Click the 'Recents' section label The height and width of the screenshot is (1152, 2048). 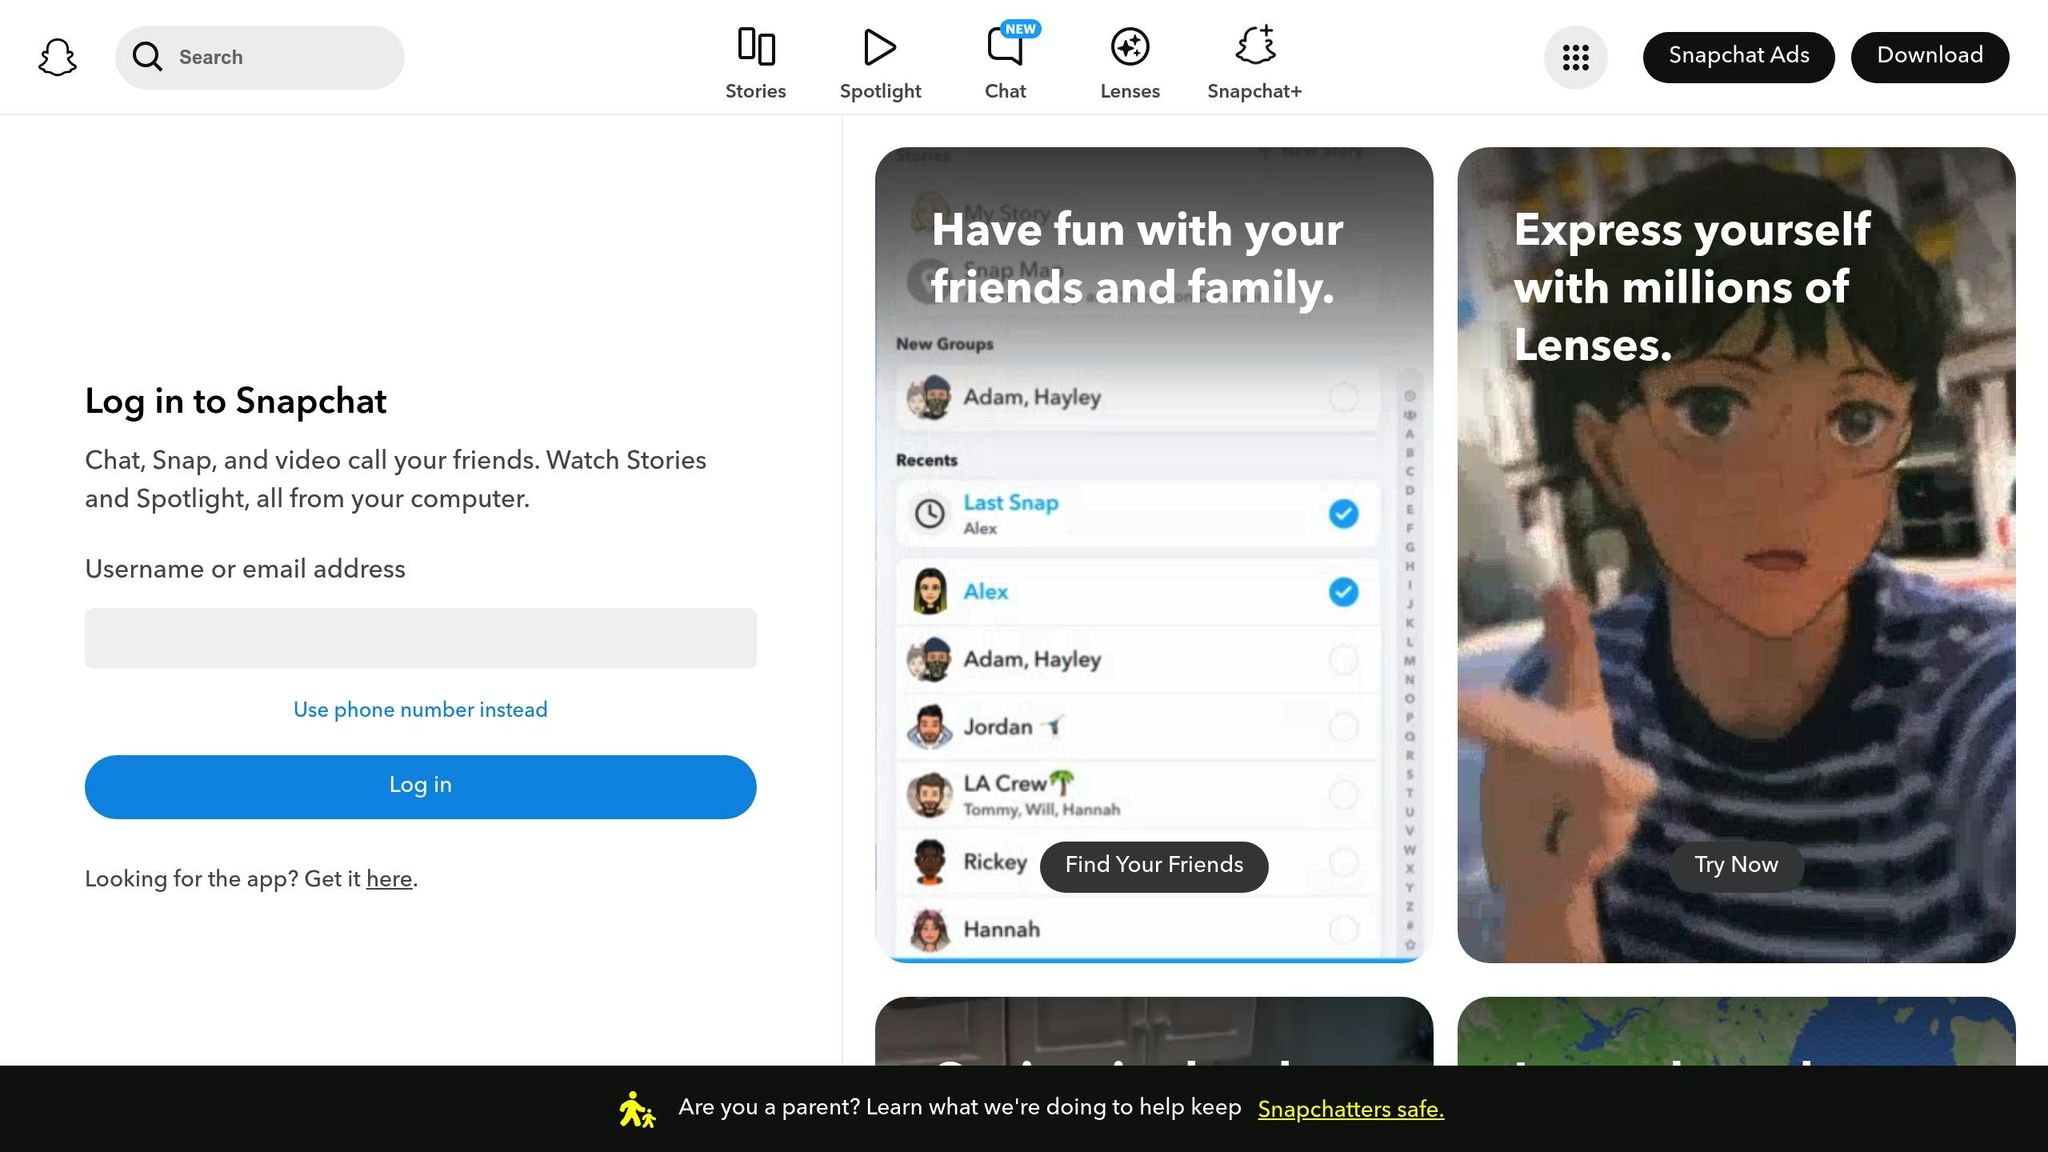pyautogui.click(x=927, y=461)
